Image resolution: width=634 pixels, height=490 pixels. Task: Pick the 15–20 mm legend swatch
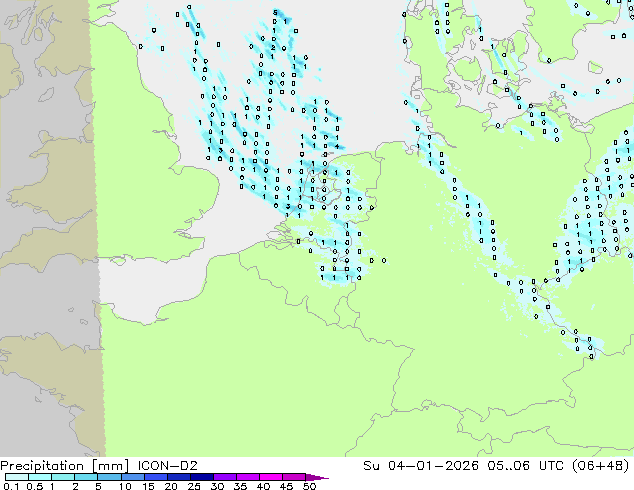(155, 477)
